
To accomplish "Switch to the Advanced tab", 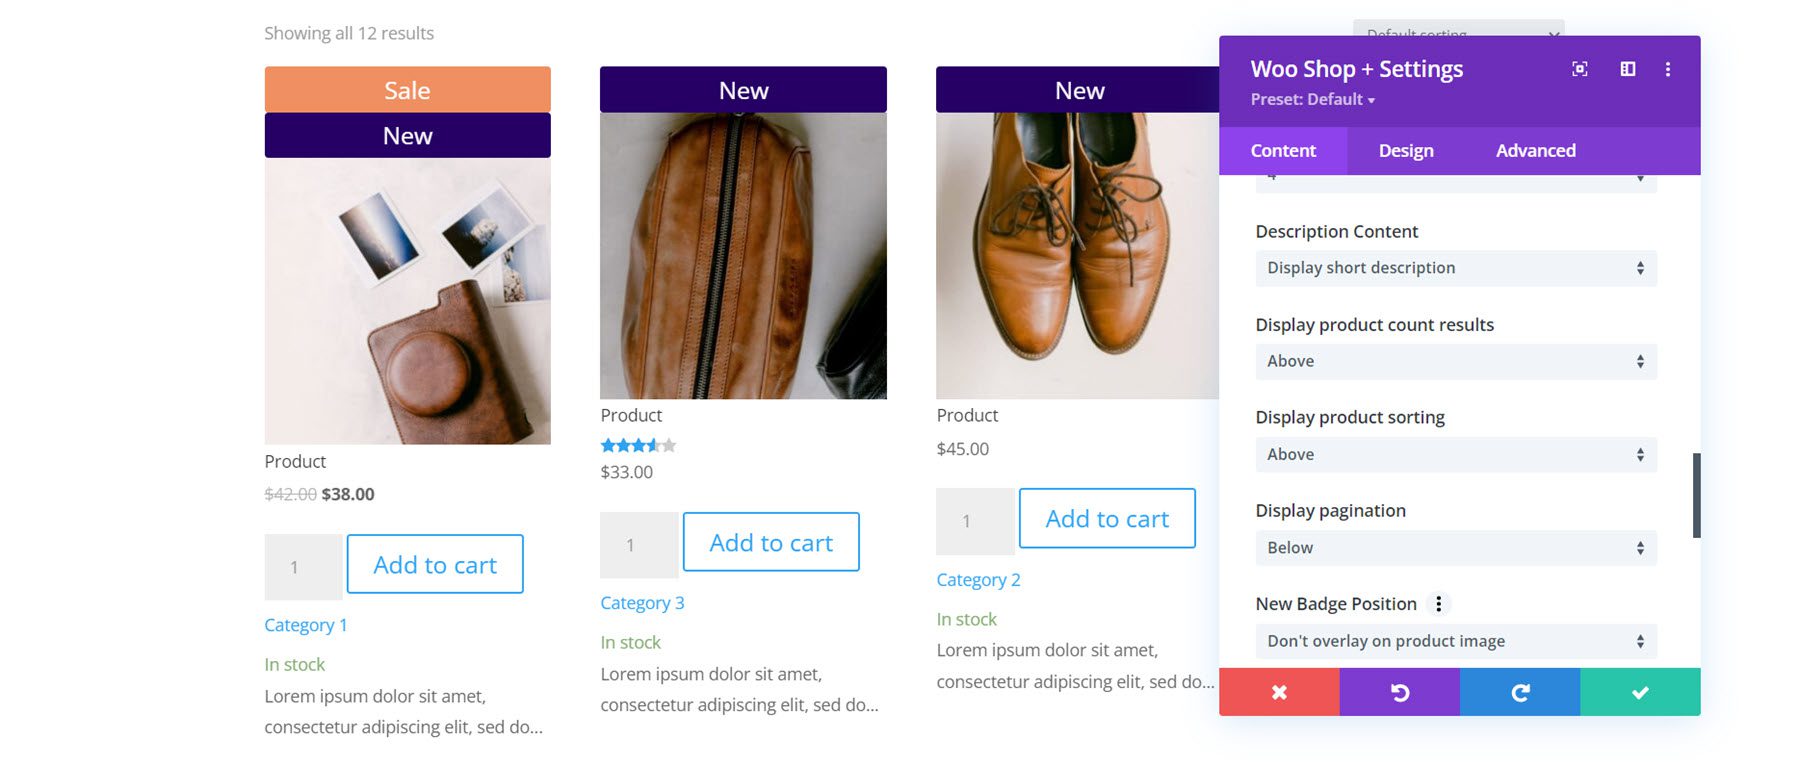I will [1535, 151].
